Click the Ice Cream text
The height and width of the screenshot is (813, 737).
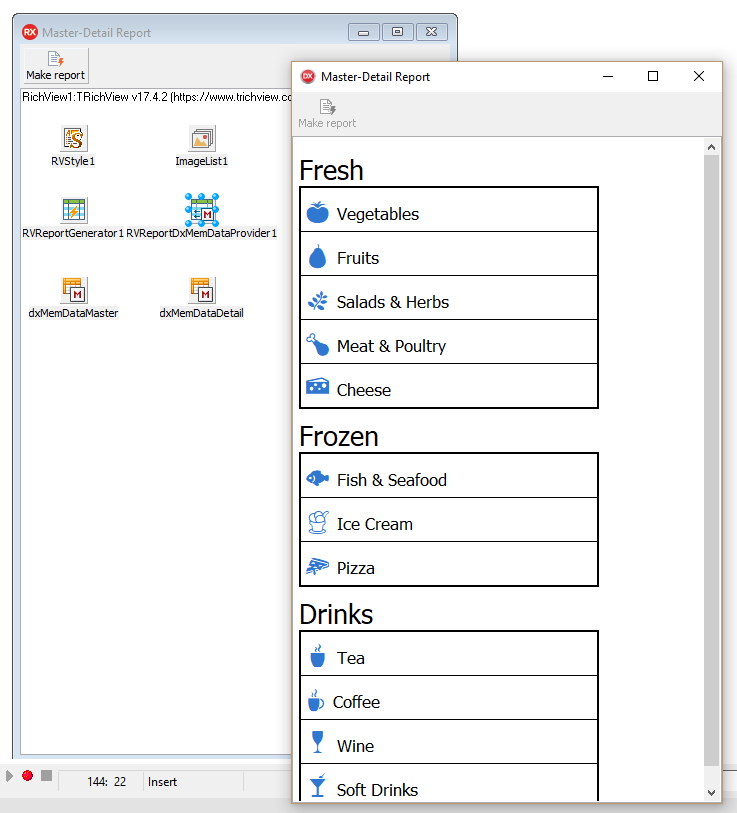(374, 524)
